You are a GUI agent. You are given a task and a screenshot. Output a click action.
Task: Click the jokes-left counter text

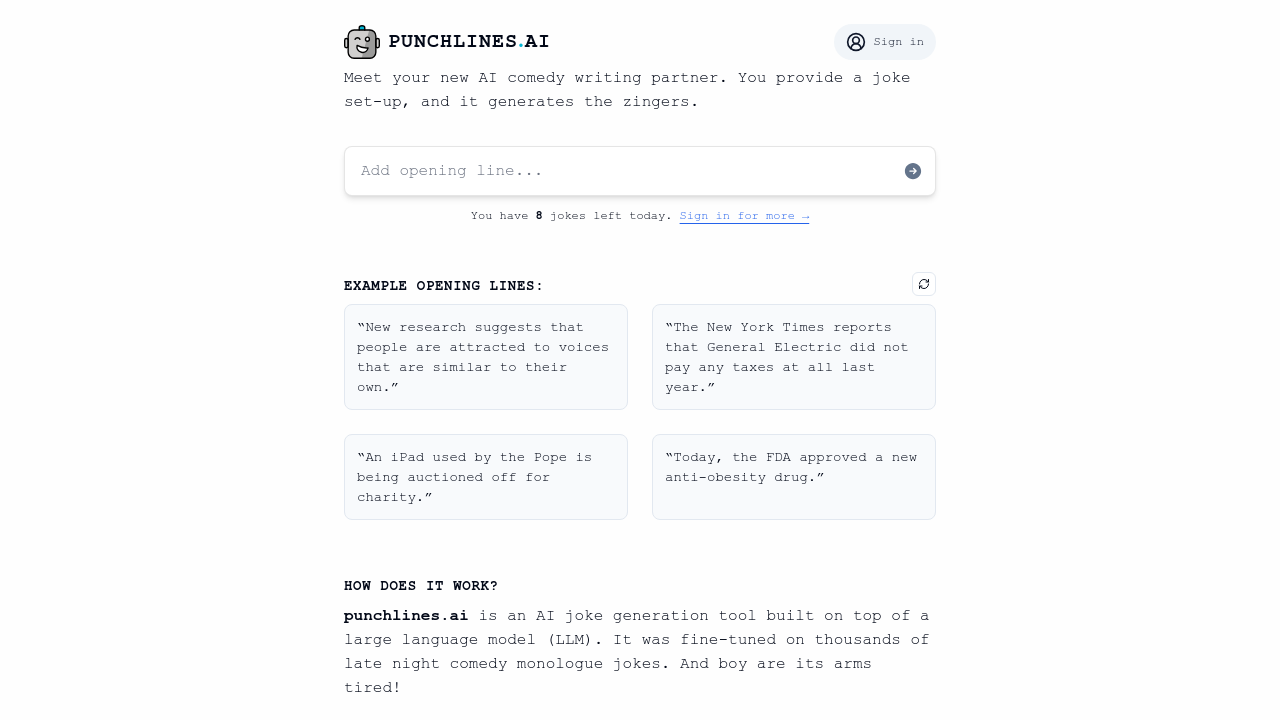570,215
